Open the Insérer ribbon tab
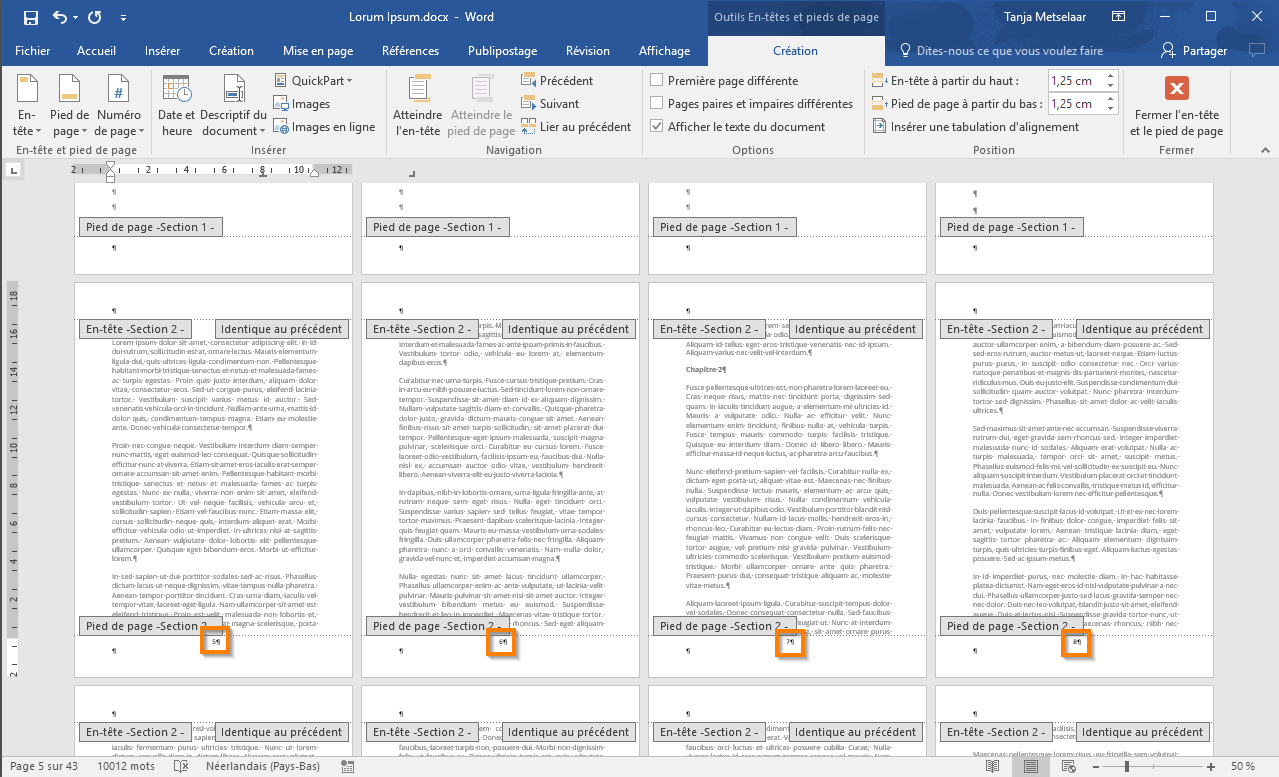This screenshot has height=777, width=1279. click(163, 51)
